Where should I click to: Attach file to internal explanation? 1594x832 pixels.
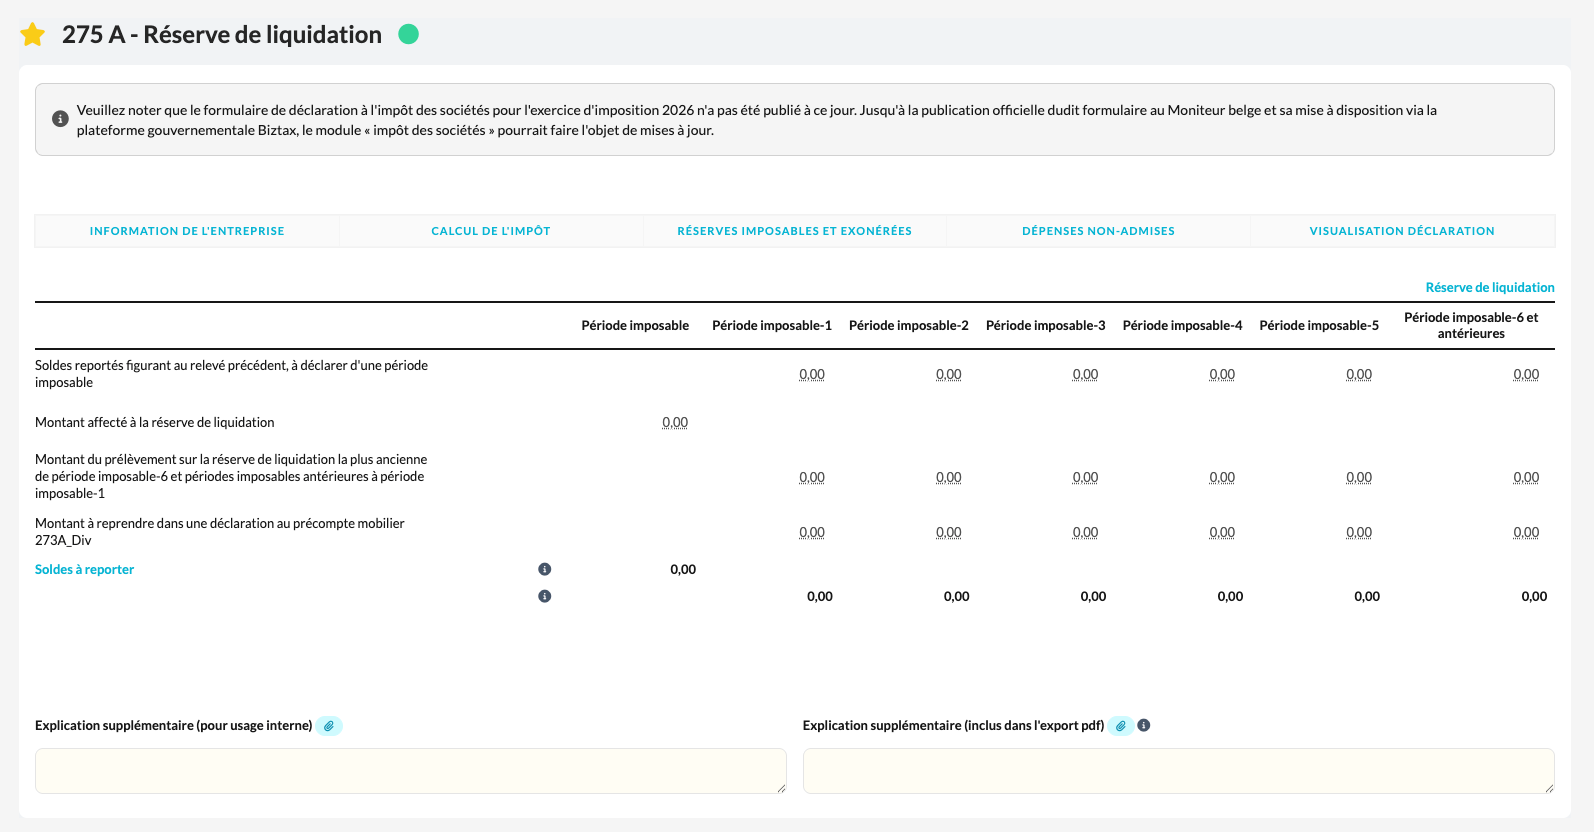point(329,726)
